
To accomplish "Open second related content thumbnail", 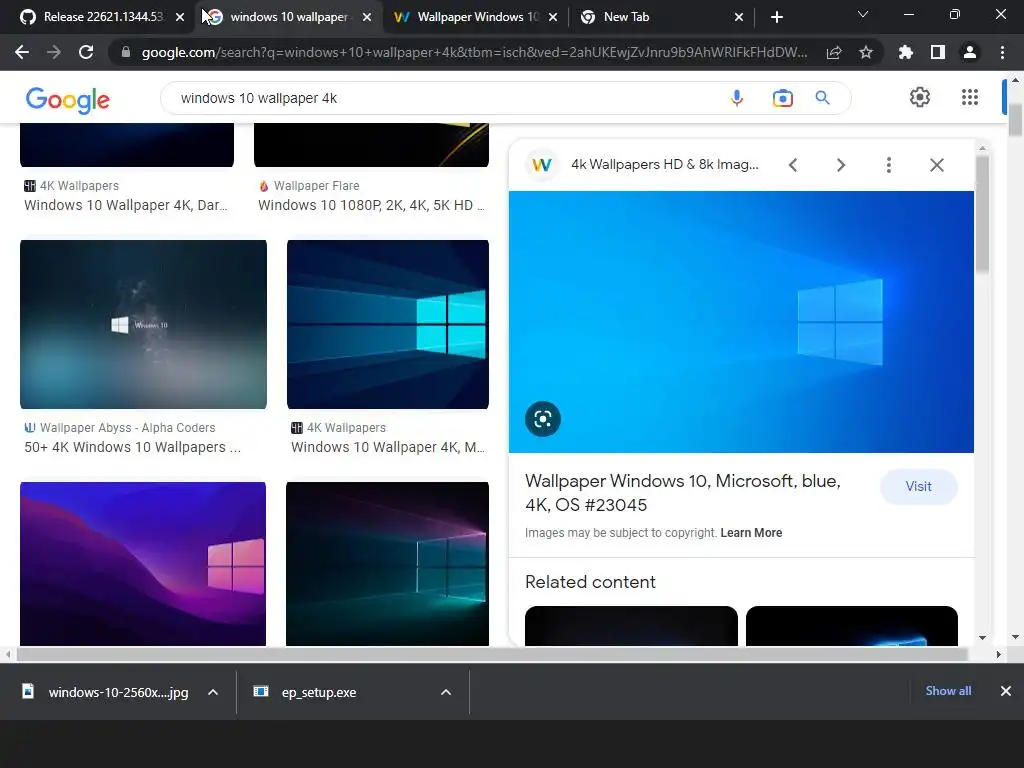I will click(852, 626).
